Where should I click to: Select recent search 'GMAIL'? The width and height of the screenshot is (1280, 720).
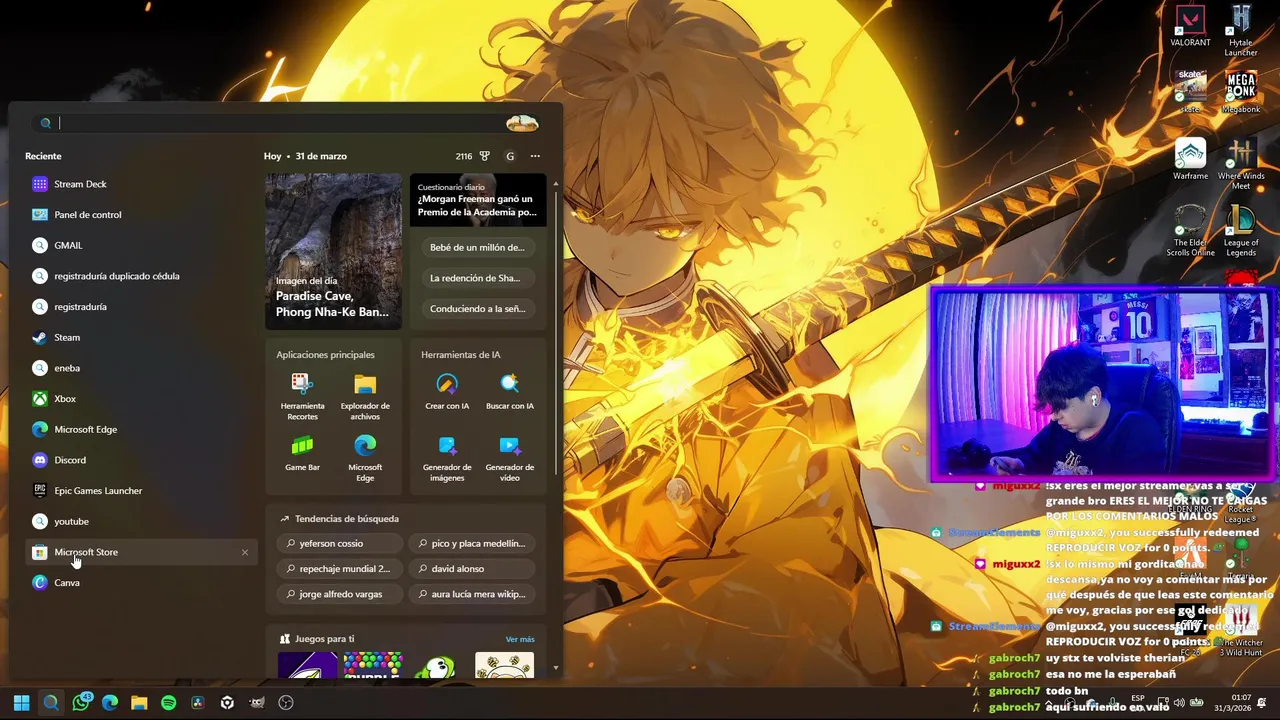point(140,245)
